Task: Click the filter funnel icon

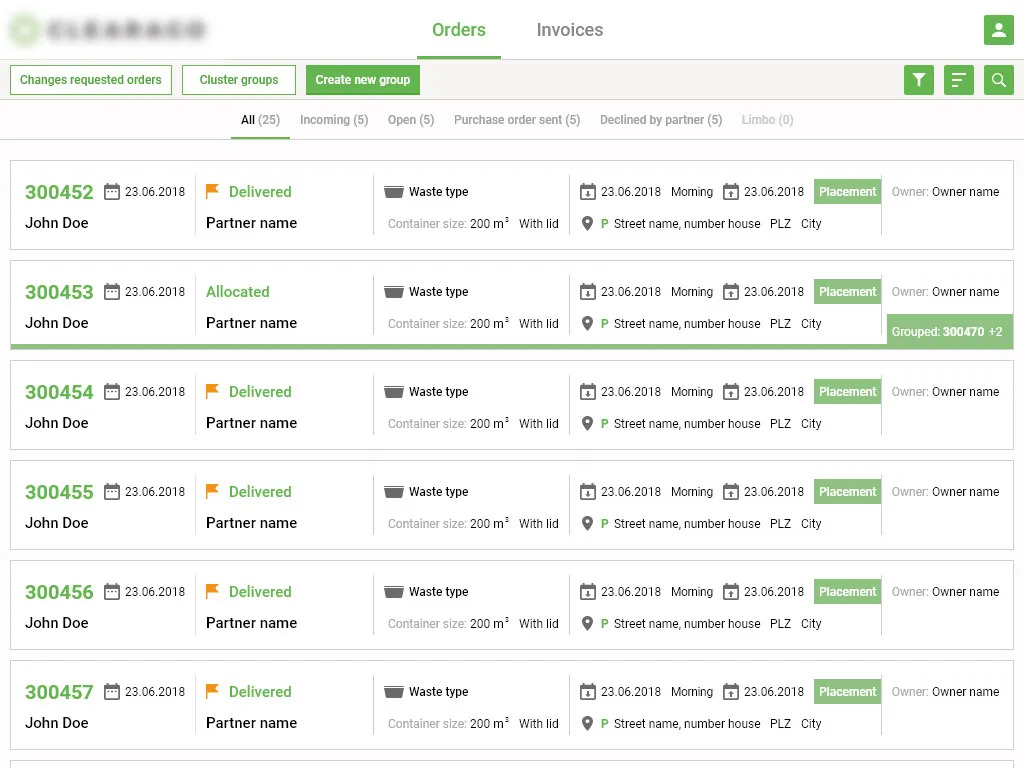Action: tap(918, 80)
